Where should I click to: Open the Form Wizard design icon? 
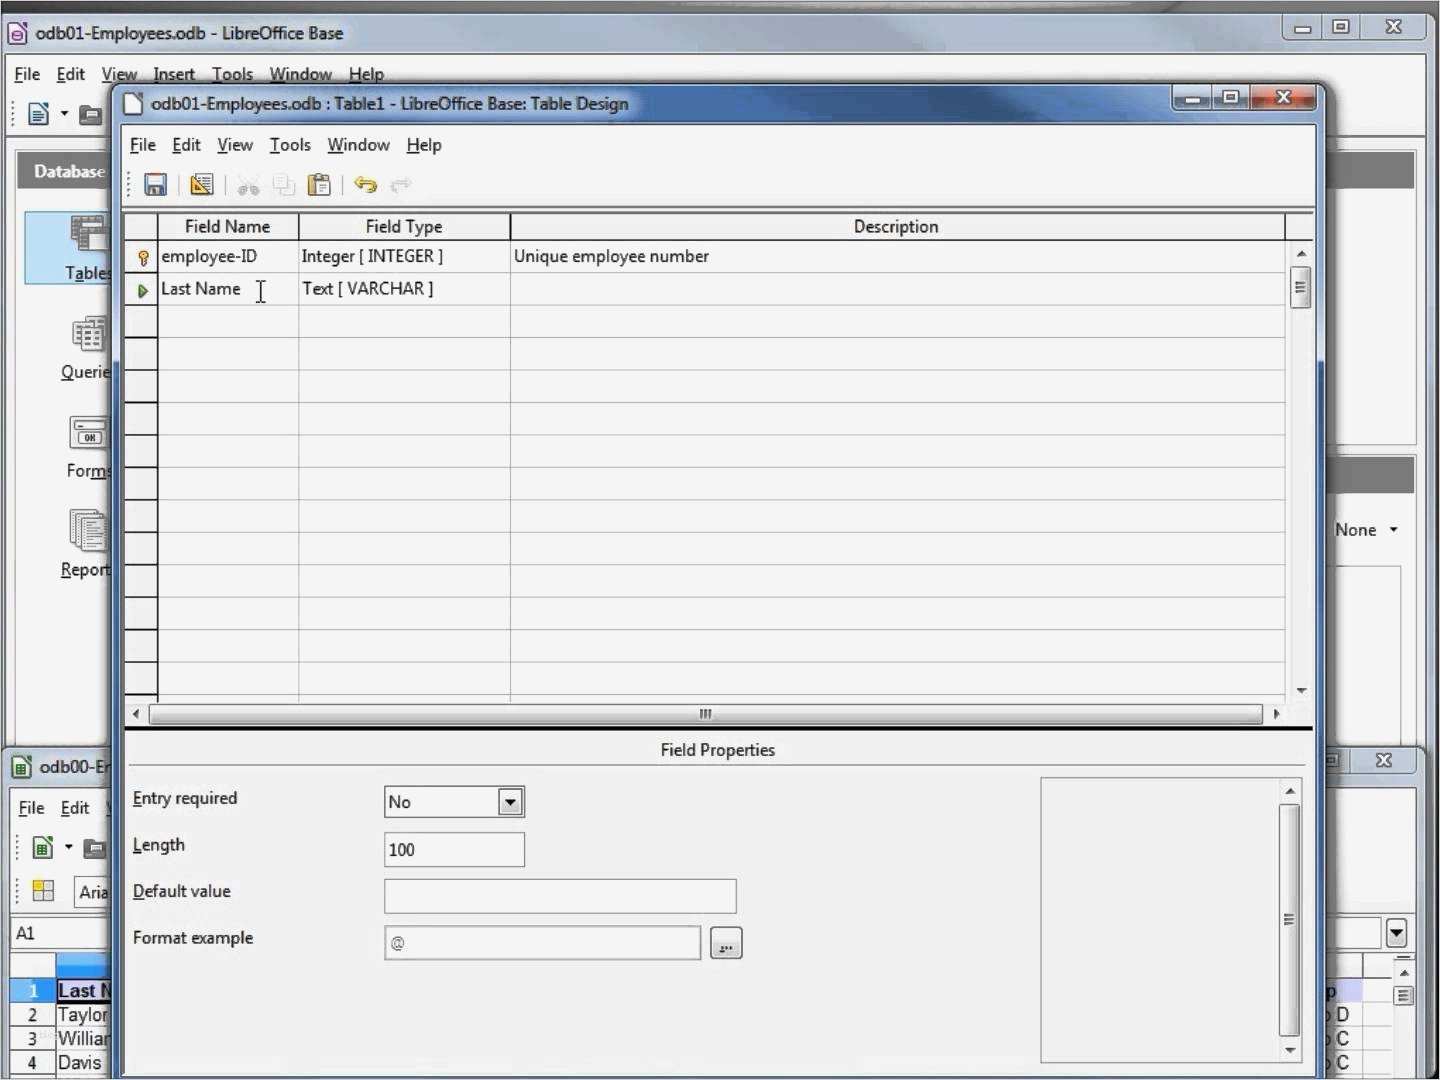[x=201, y=185]
